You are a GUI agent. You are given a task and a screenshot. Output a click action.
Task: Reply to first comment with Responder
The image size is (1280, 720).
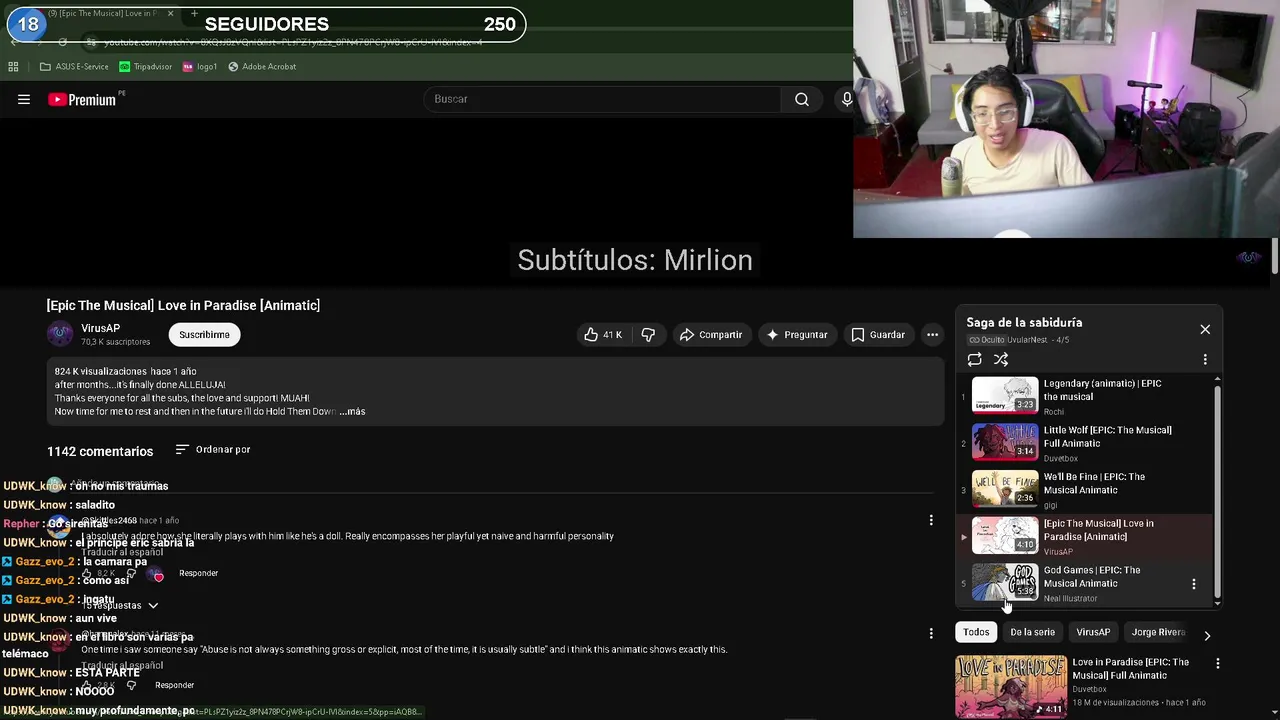click(x=198, y=573)
